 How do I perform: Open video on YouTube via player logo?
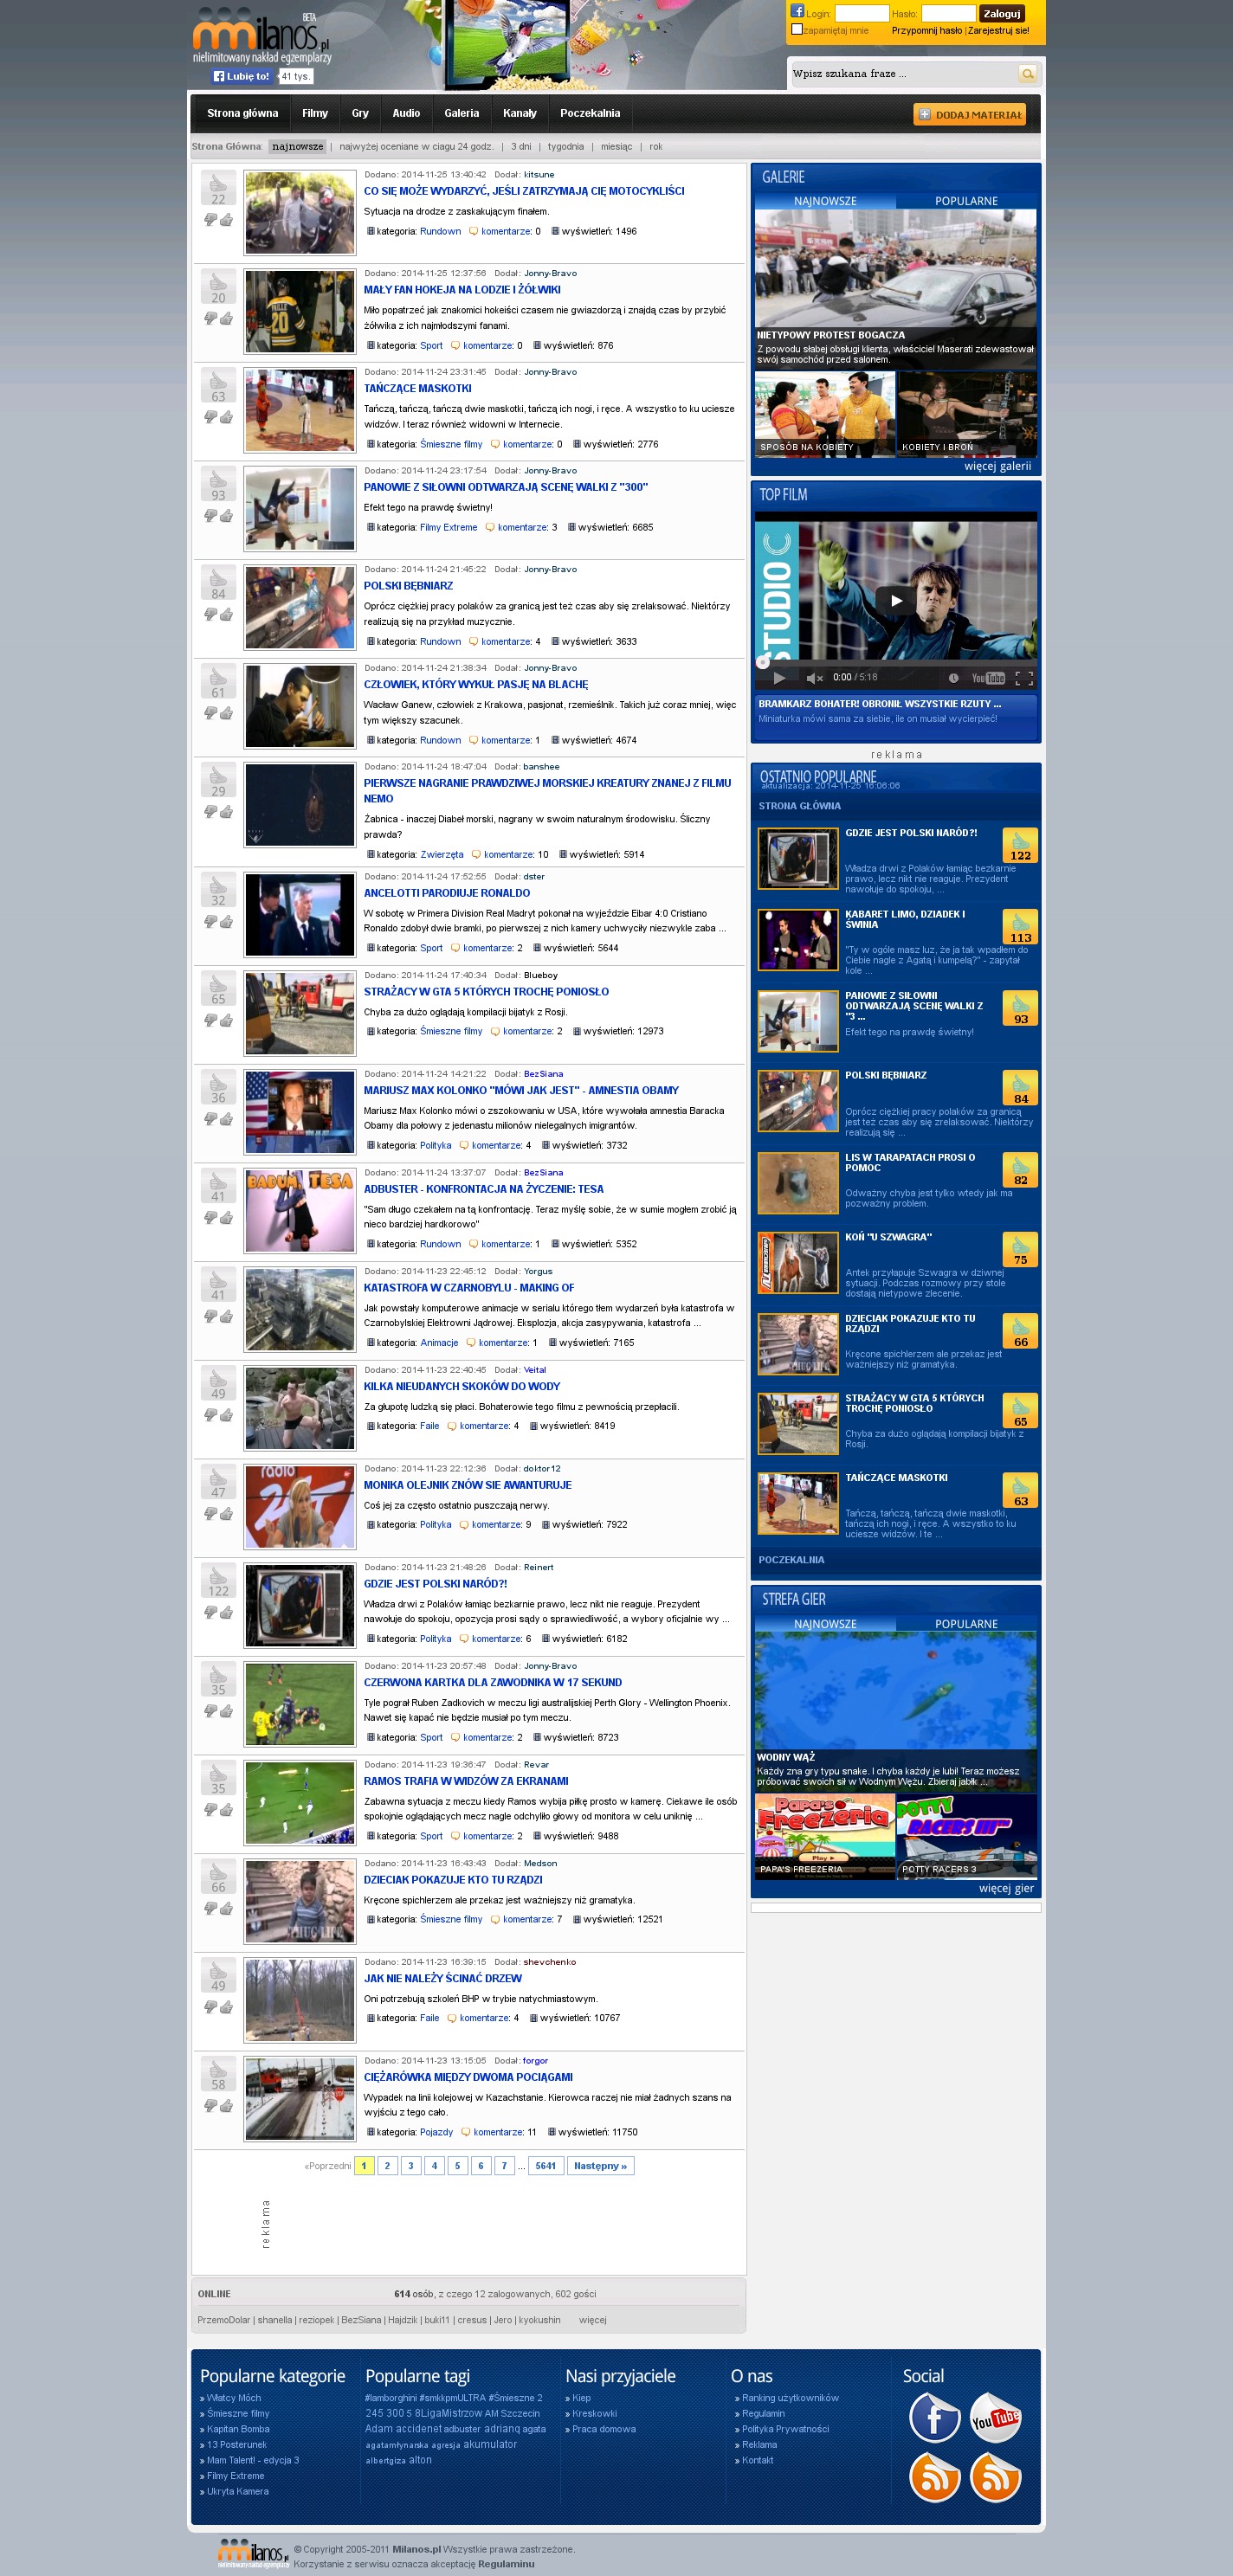pos(988,678)
